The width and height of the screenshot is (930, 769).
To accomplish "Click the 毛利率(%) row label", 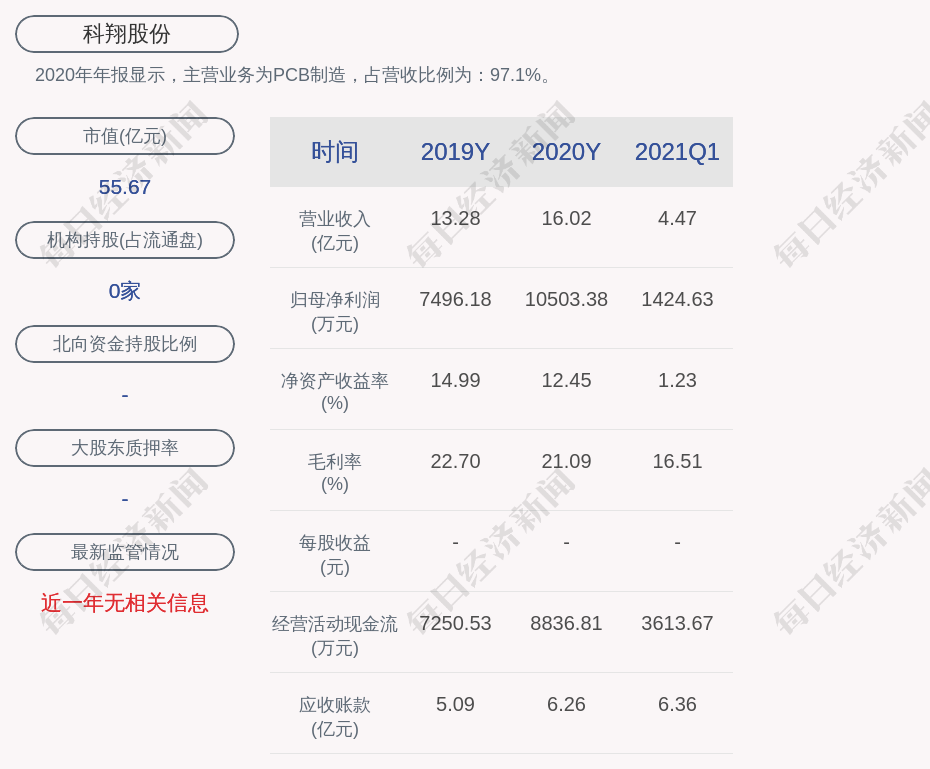I will tap(334, 472).
